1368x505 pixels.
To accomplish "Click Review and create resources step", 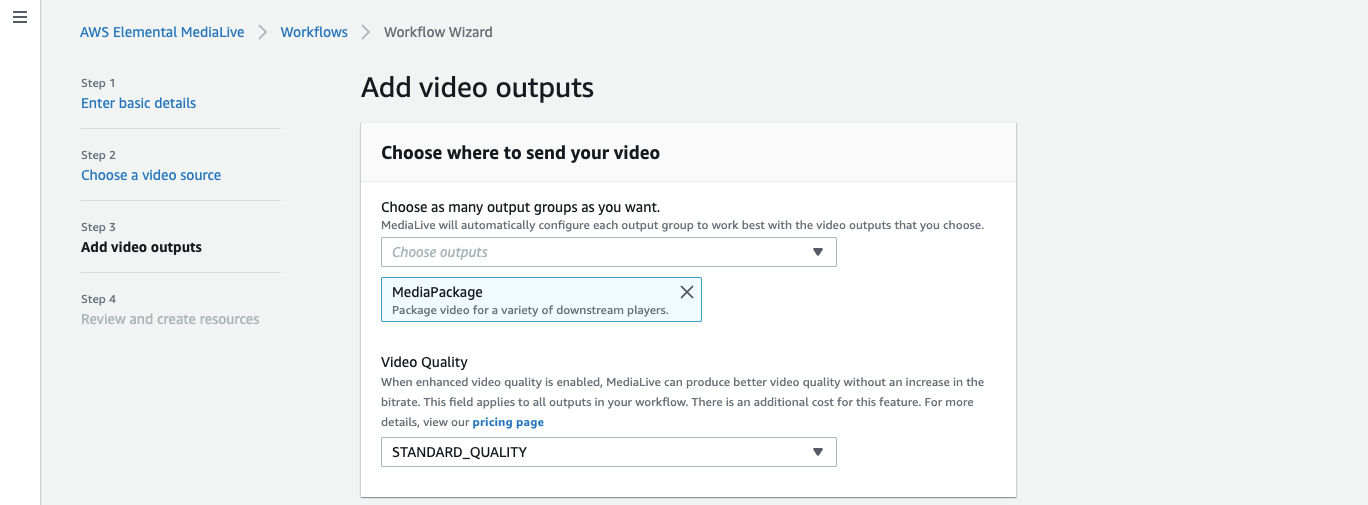I will pyautogui.click(x=170, y=319).
